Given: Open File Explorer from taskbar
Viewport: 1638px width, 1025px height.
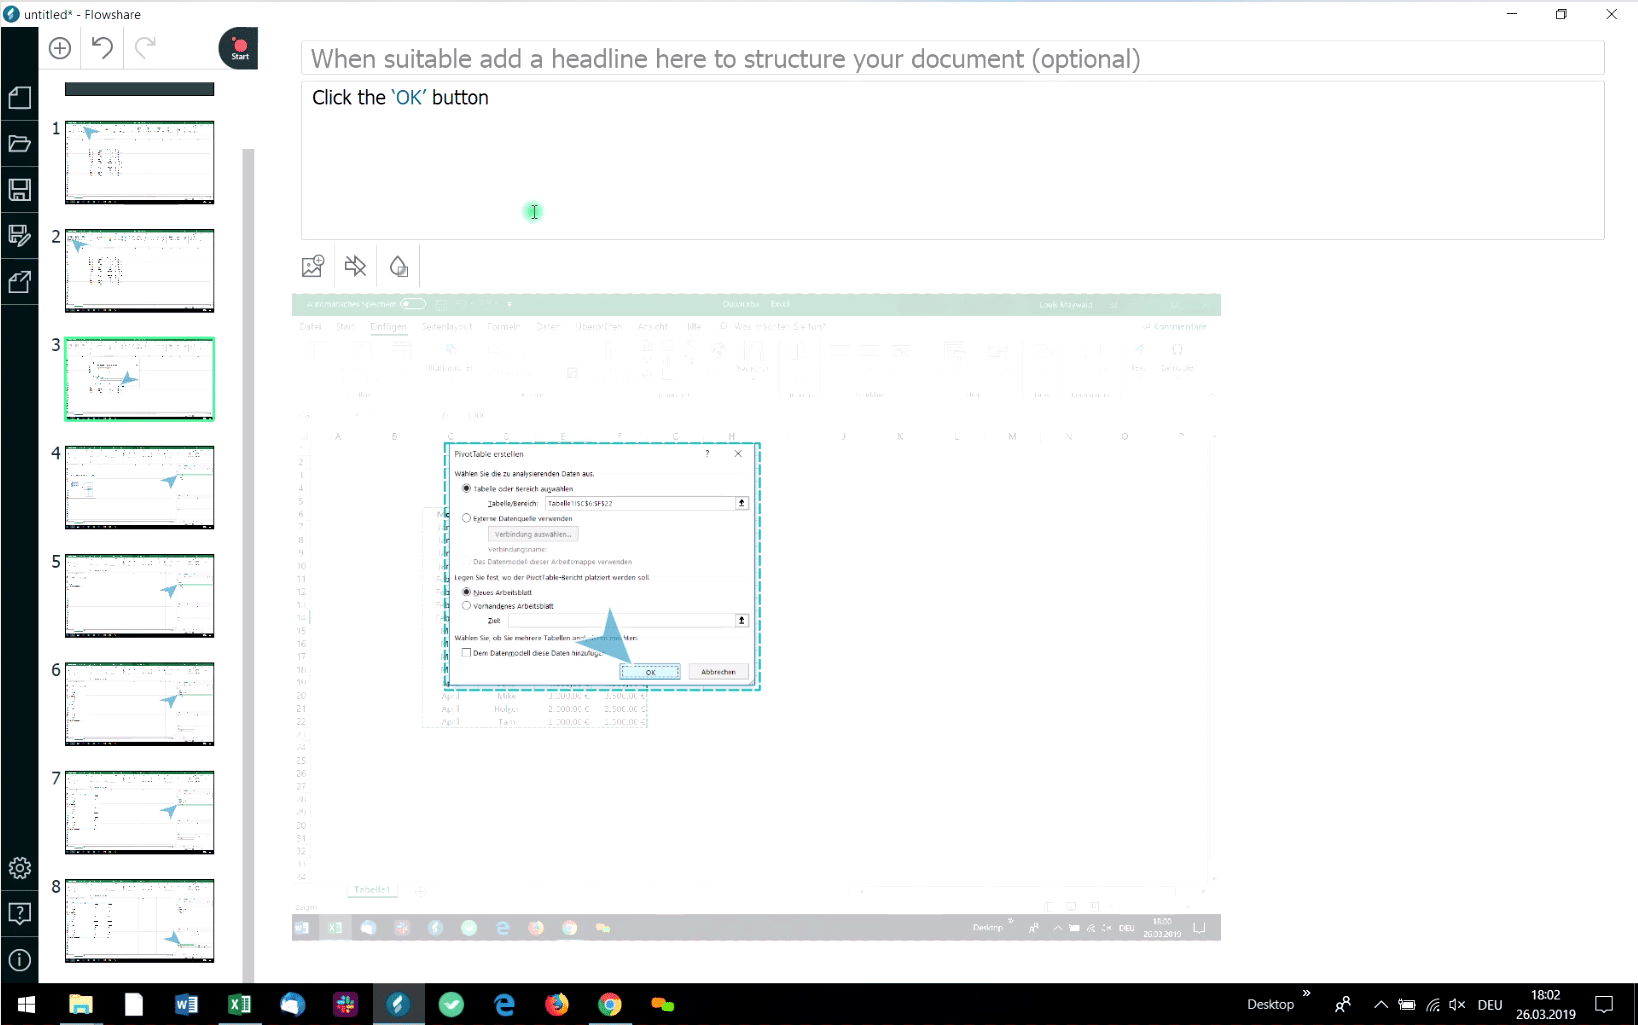Looking at the screenshot, I should click(x=80, y=1004).
